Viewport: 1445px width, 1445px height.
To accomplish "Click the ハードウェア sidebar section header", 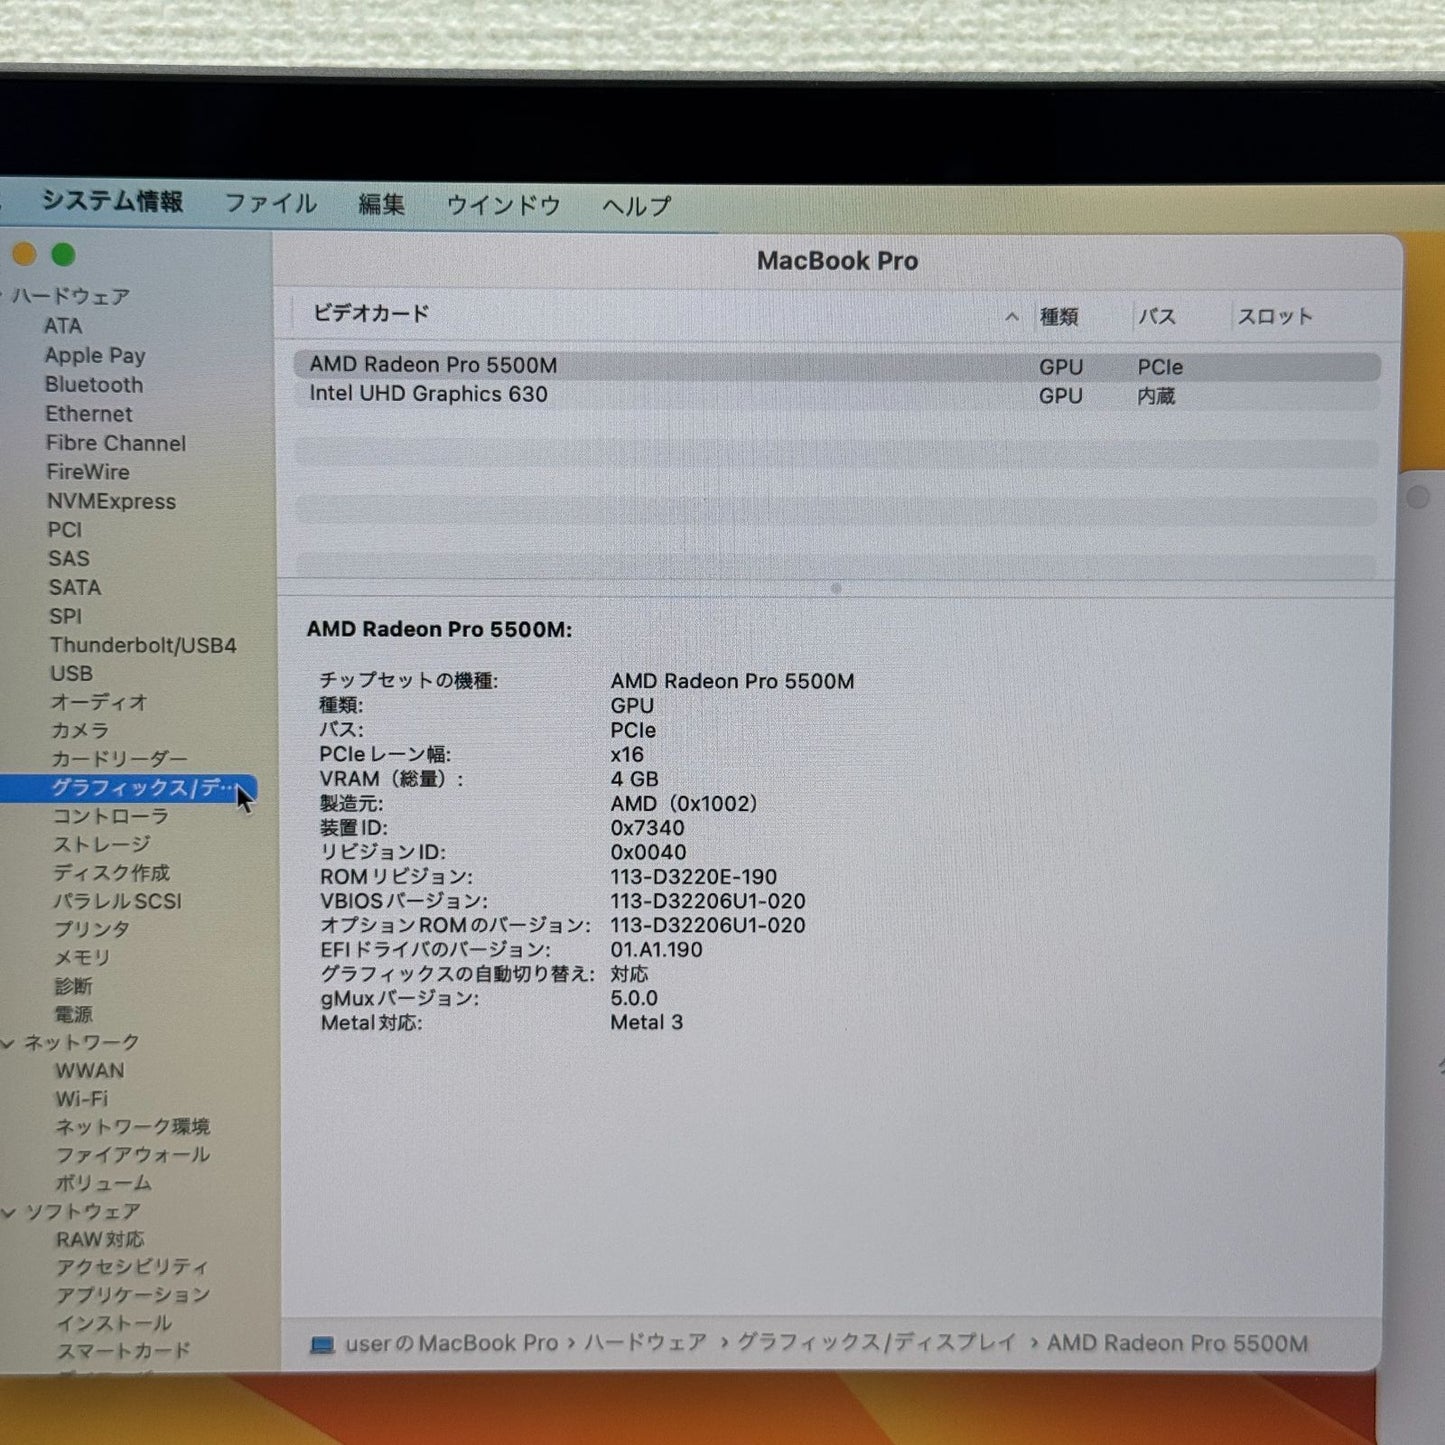I will 71,297.
